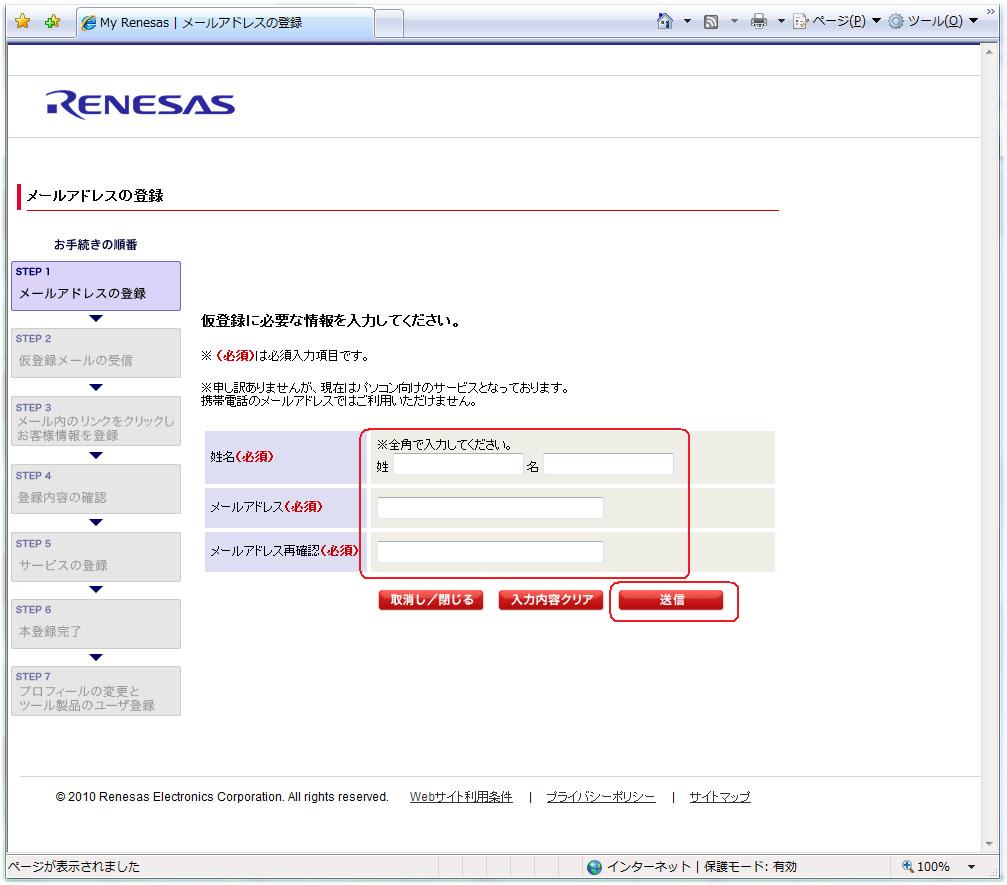This screenshot has height=885, width=1007.
Task: Click the Renesas logo
Action: pyautogui.click(x=140, y=105)
